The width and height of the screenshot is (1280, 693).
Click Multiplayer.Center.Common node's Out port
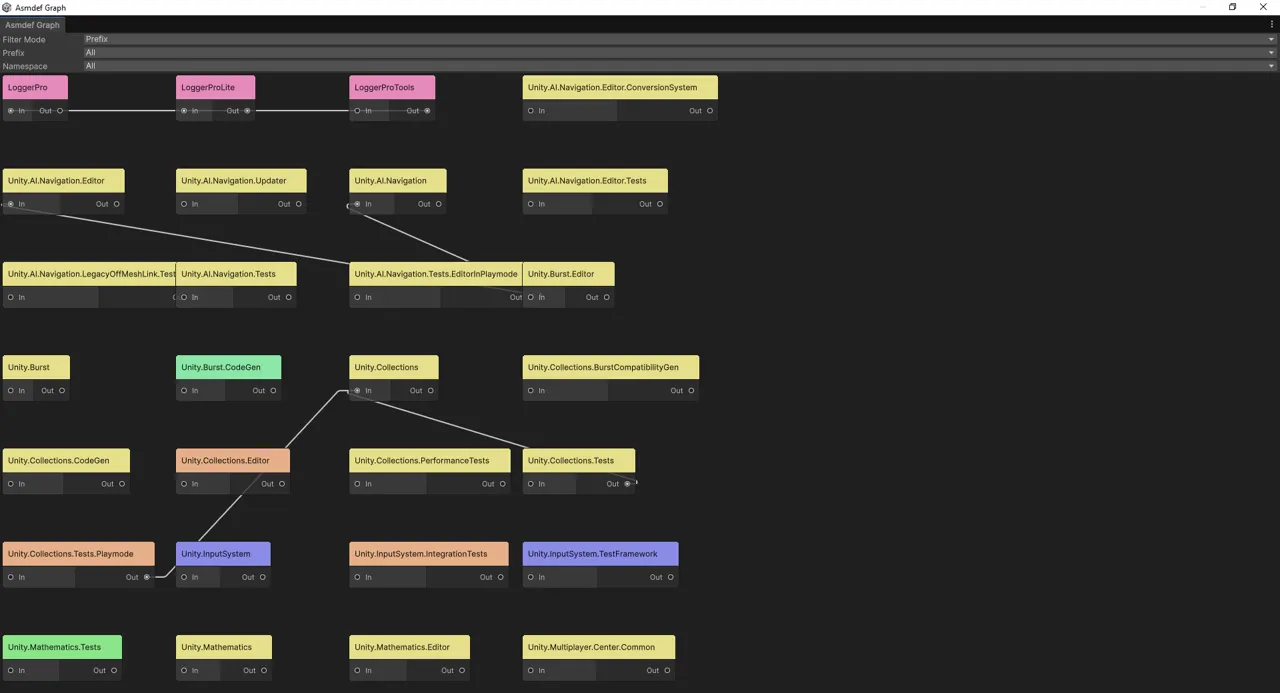tap(667, 671)
